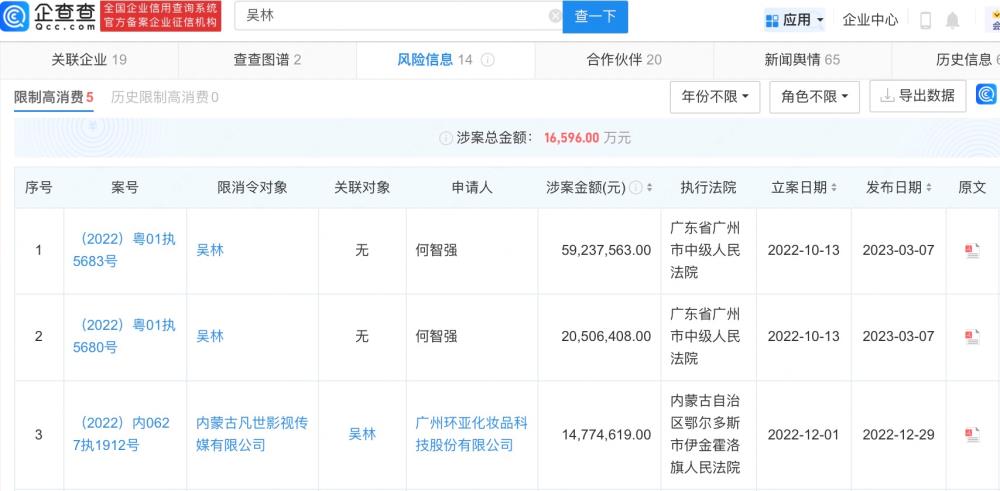Open the mobile app phone icon

[x=925, y=20]
